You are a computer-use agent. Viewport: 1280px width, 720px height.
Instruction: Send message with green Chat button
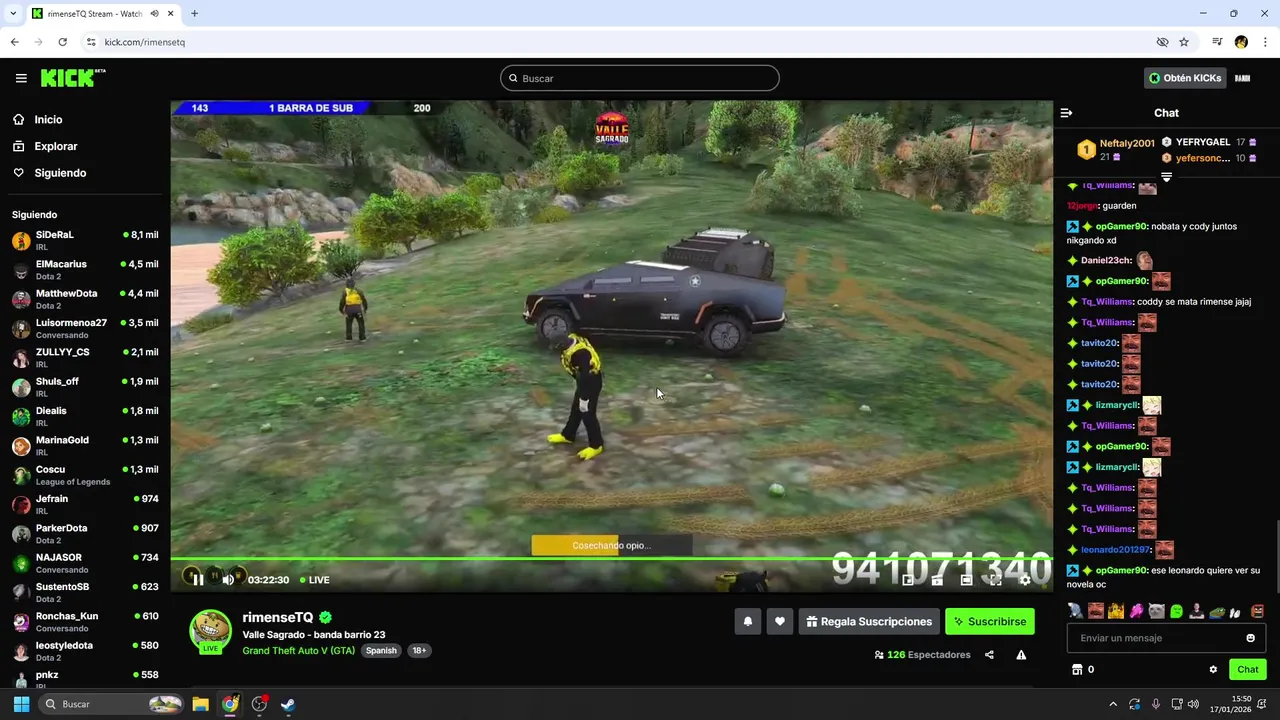click(x=1248, y=670)
